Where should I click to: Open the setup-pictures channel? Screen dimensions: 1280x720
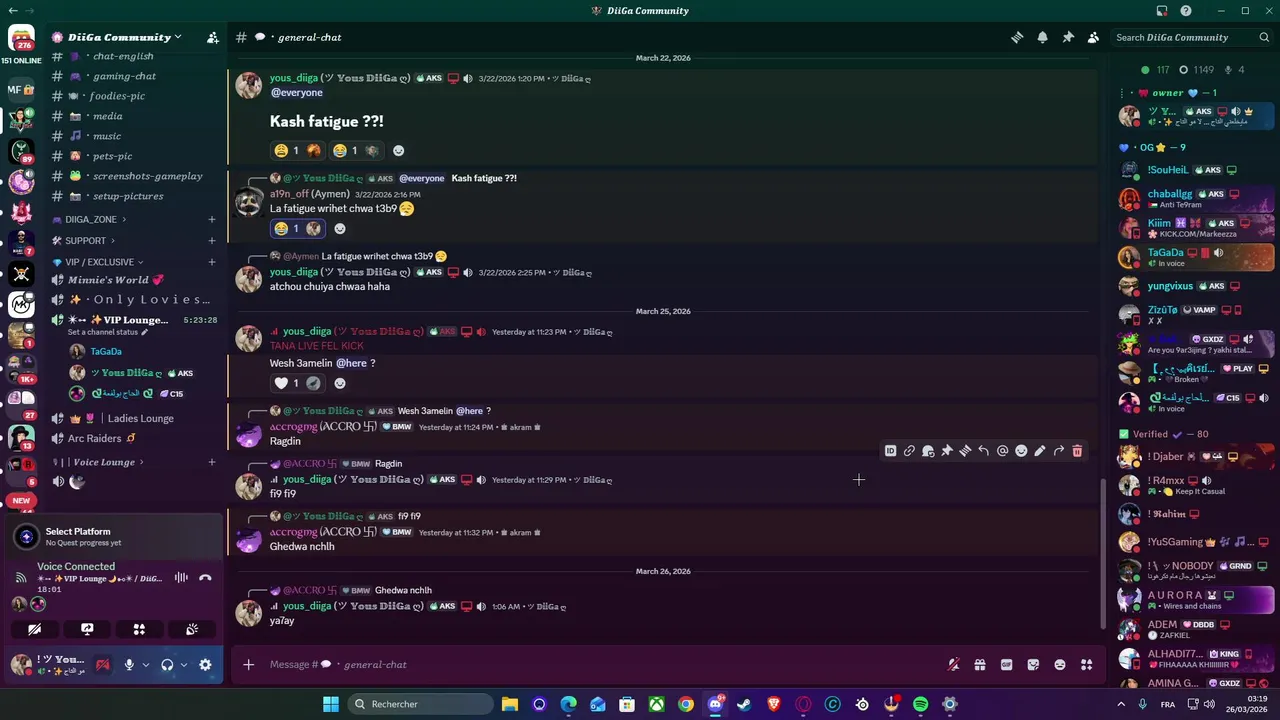click(x=128, y=196)
